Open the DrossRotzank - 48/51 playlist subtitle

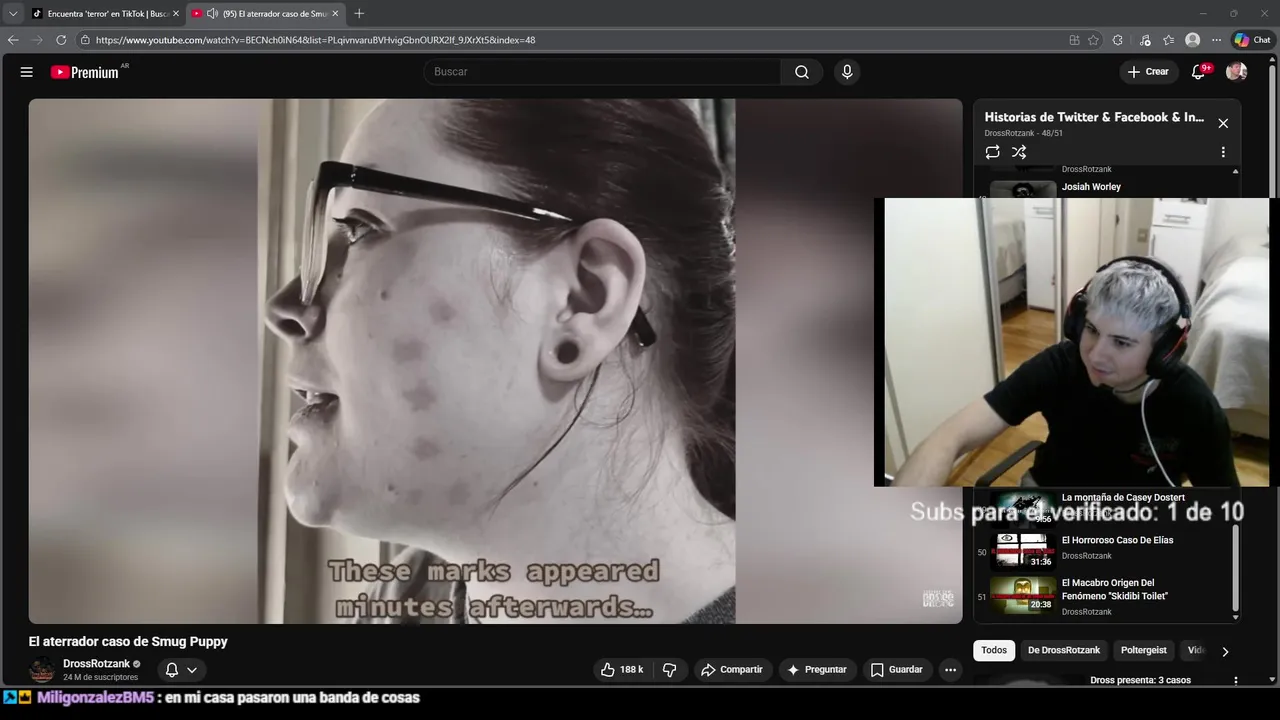[1023, 133]
